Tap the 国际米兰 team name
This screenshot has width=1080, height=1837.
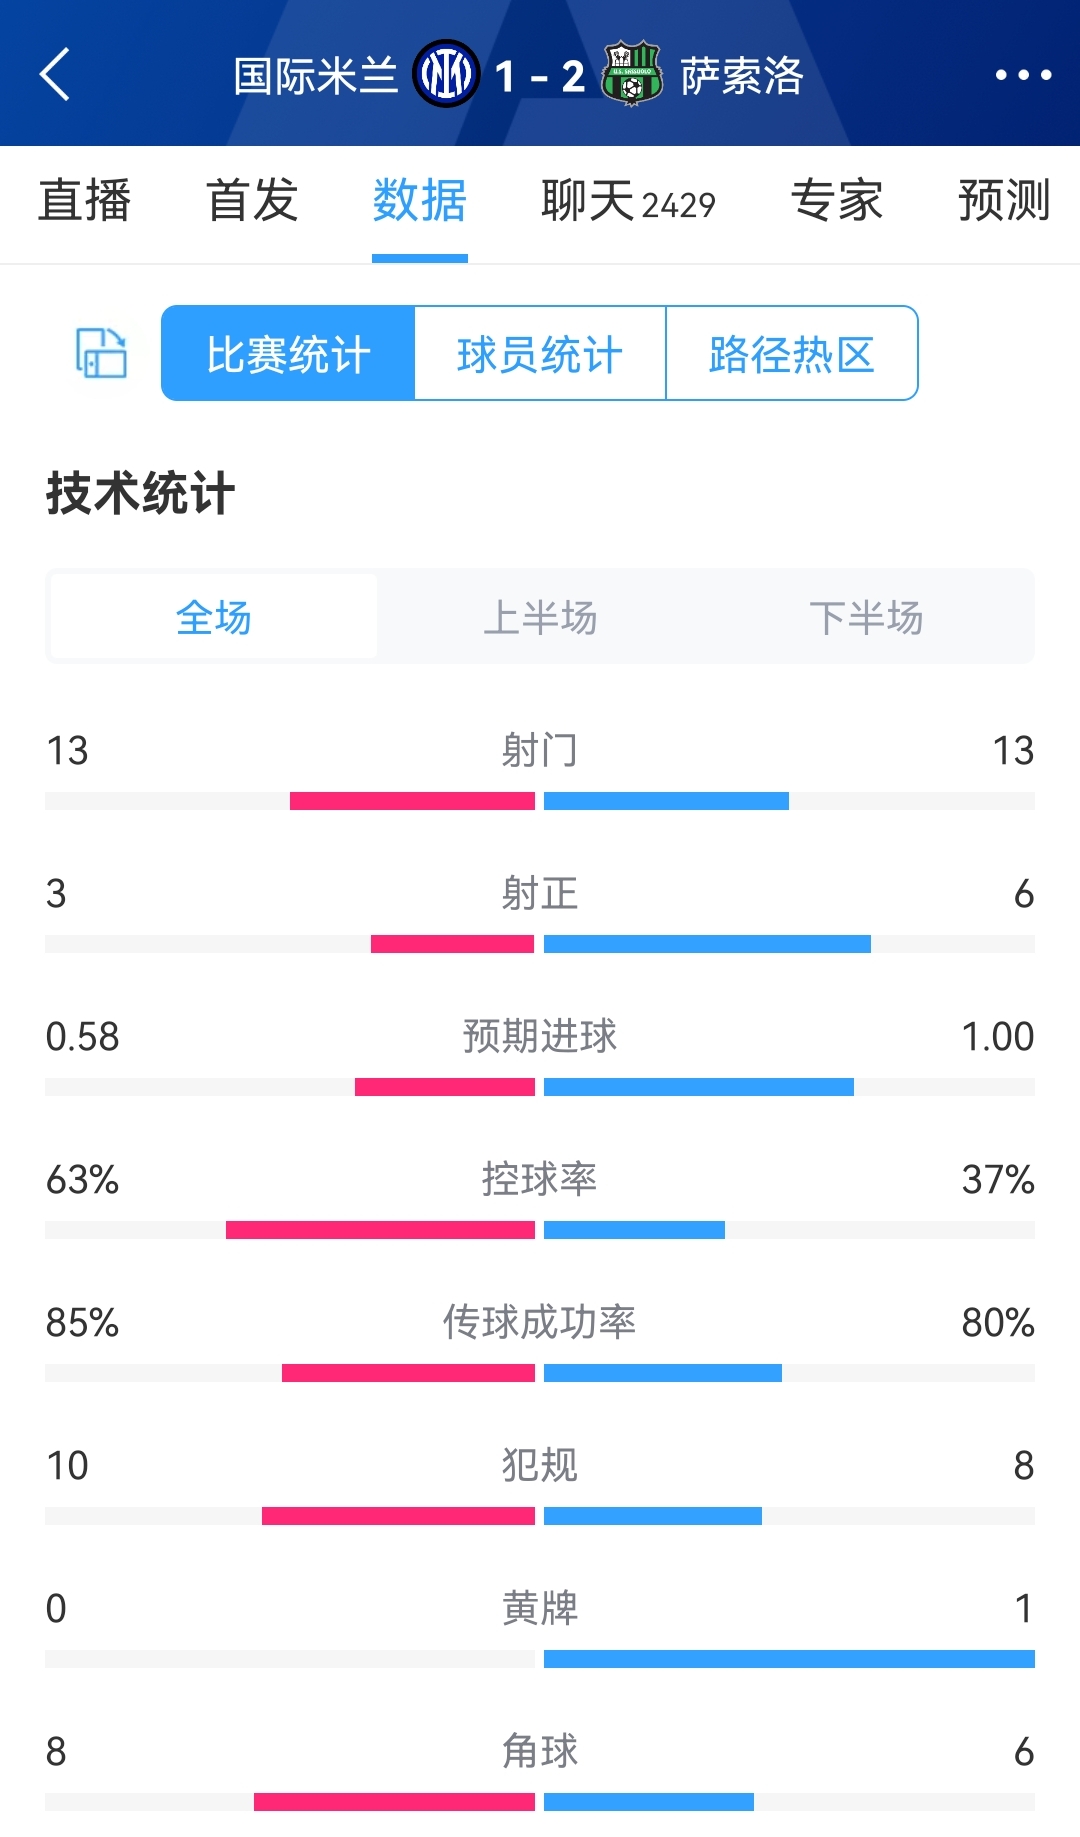316,76
